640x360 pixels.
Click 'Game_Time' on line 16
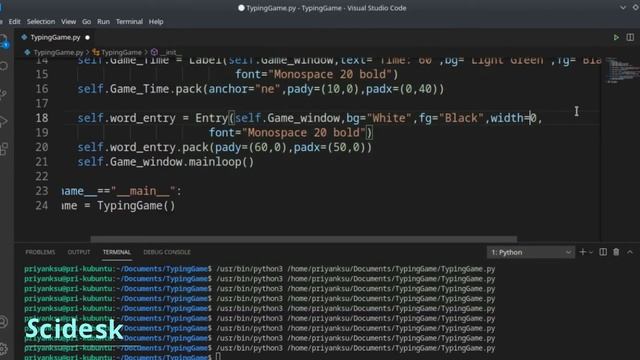139,89
